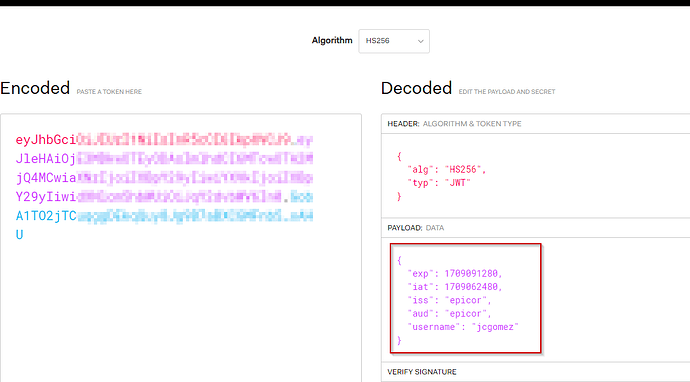Click the "alg": "HS256" header line
The image size is (690, 382).
446,169
